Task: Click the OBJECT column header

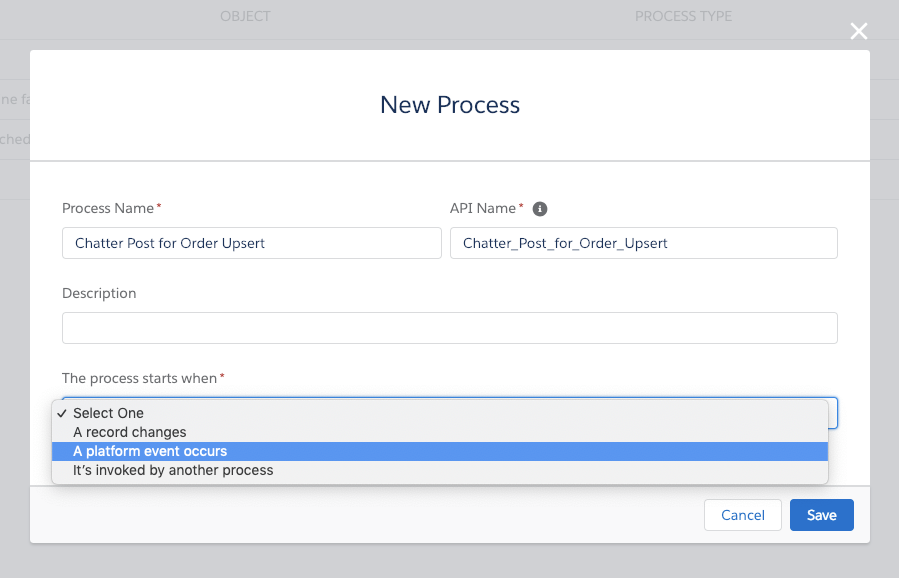Action: click(245, 17)
